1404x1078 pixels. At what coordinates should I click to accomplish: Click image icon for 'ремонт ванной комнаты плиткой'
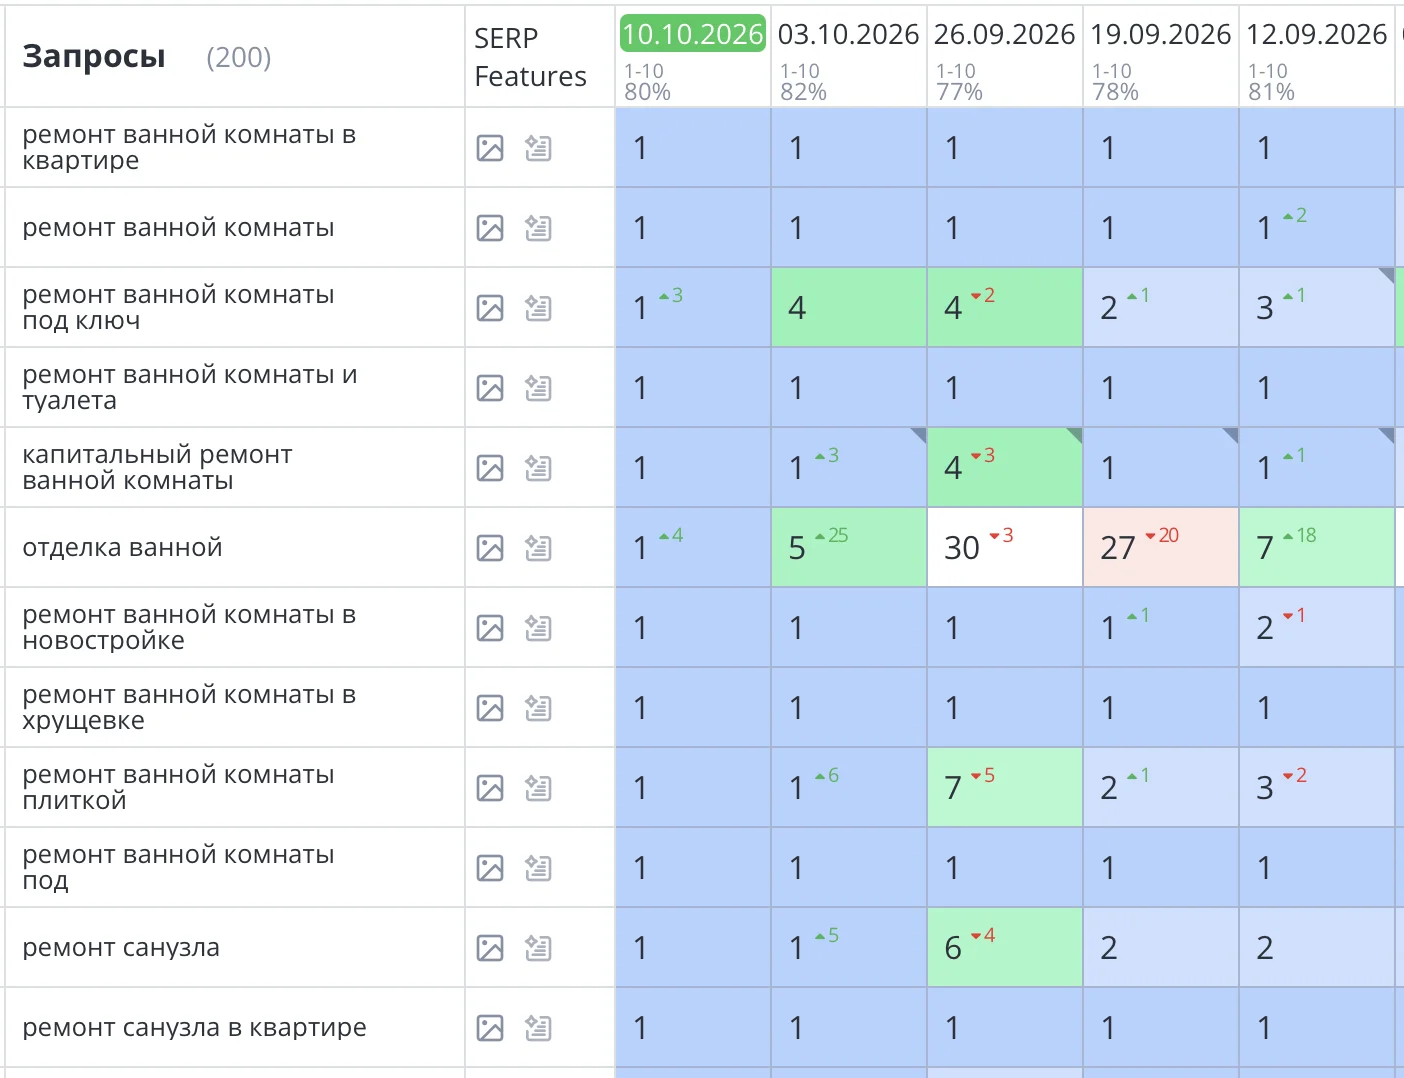(490, 788)
